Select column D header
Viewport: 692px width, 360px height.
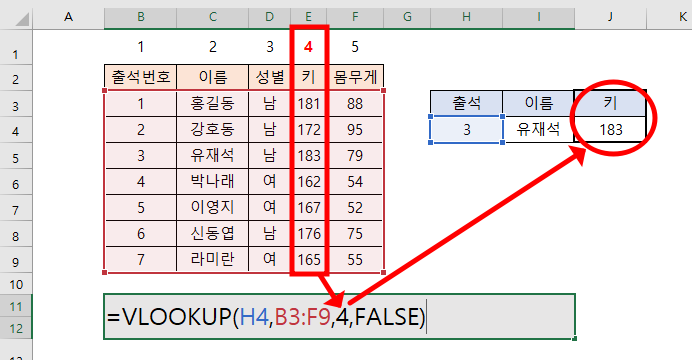tap(269, 17)
